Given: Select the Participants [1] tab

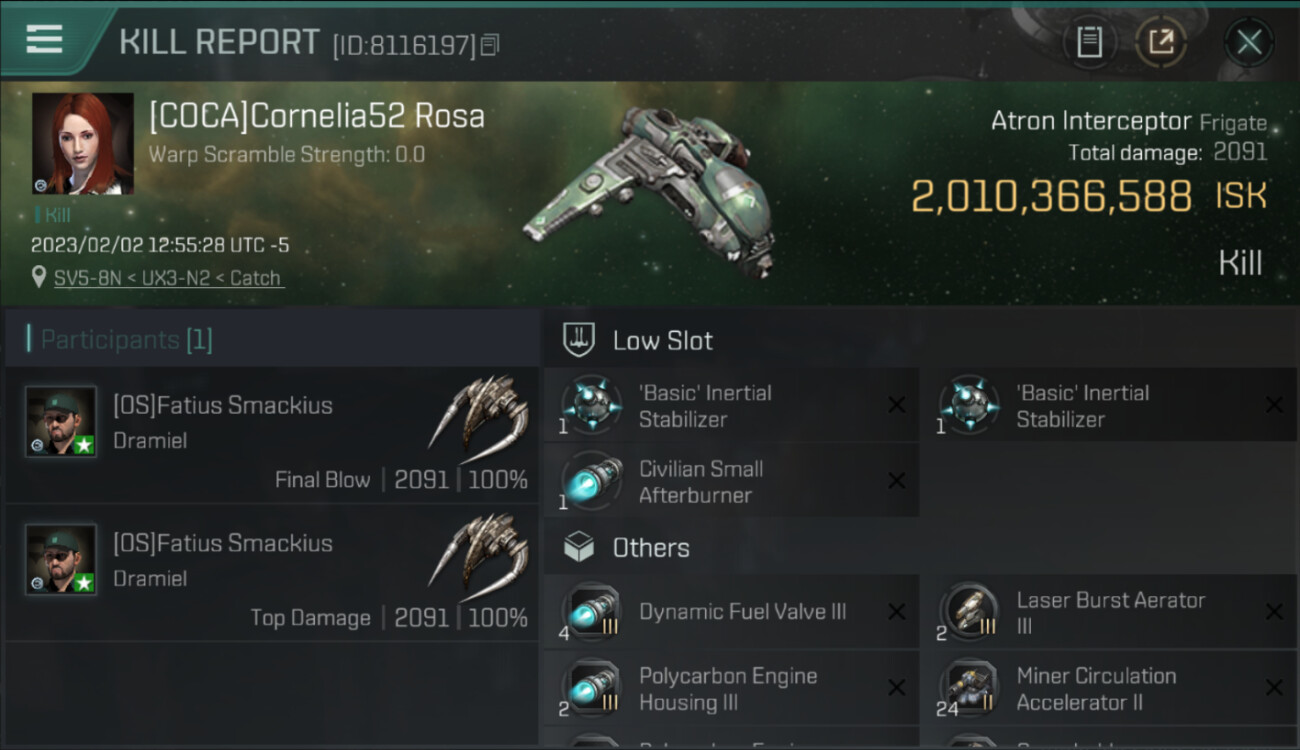Looking at the screenshot, I should tap(126, 340).
